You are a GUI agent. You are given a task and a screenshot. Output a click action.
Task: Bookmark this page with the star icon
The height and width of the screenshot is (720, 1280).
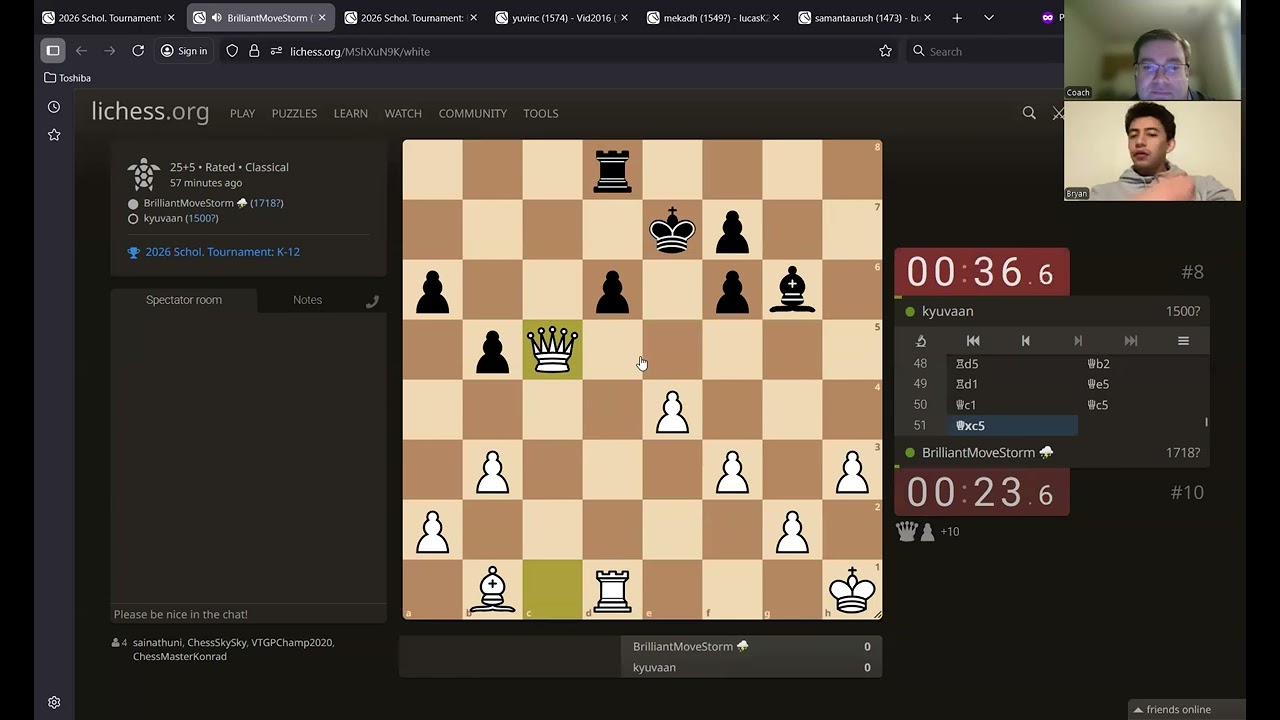[x=885, y=51]
